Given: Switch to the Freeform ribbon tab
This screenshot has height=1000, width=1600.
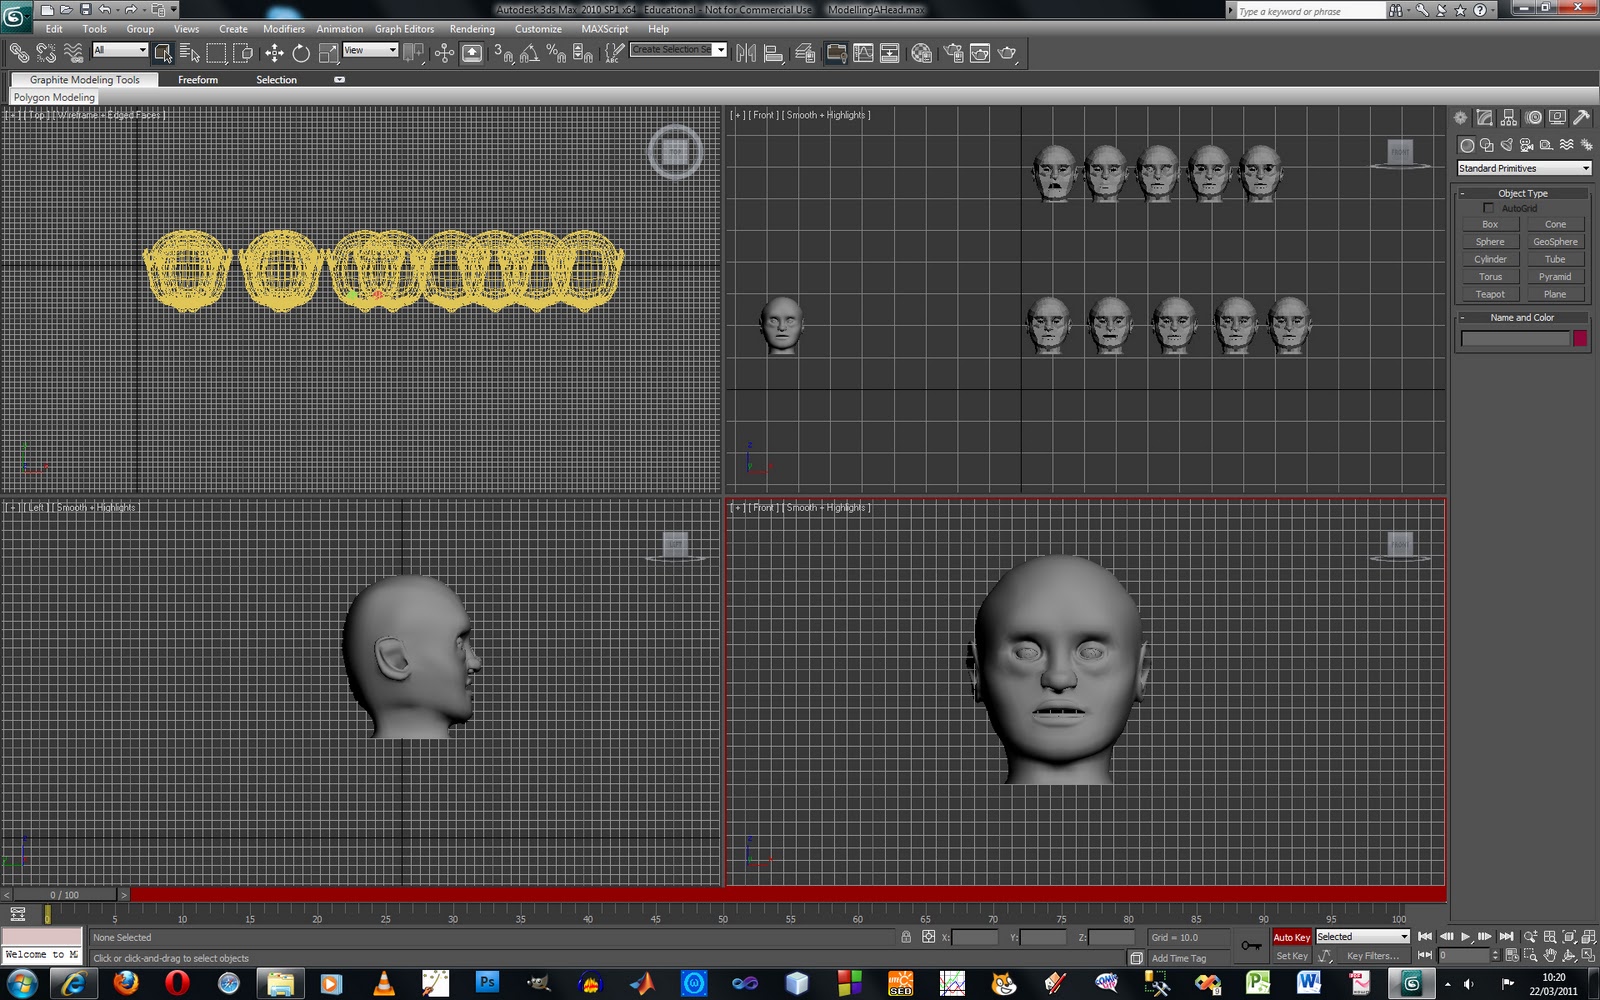Looking at the screenshot, I should 198,79.
